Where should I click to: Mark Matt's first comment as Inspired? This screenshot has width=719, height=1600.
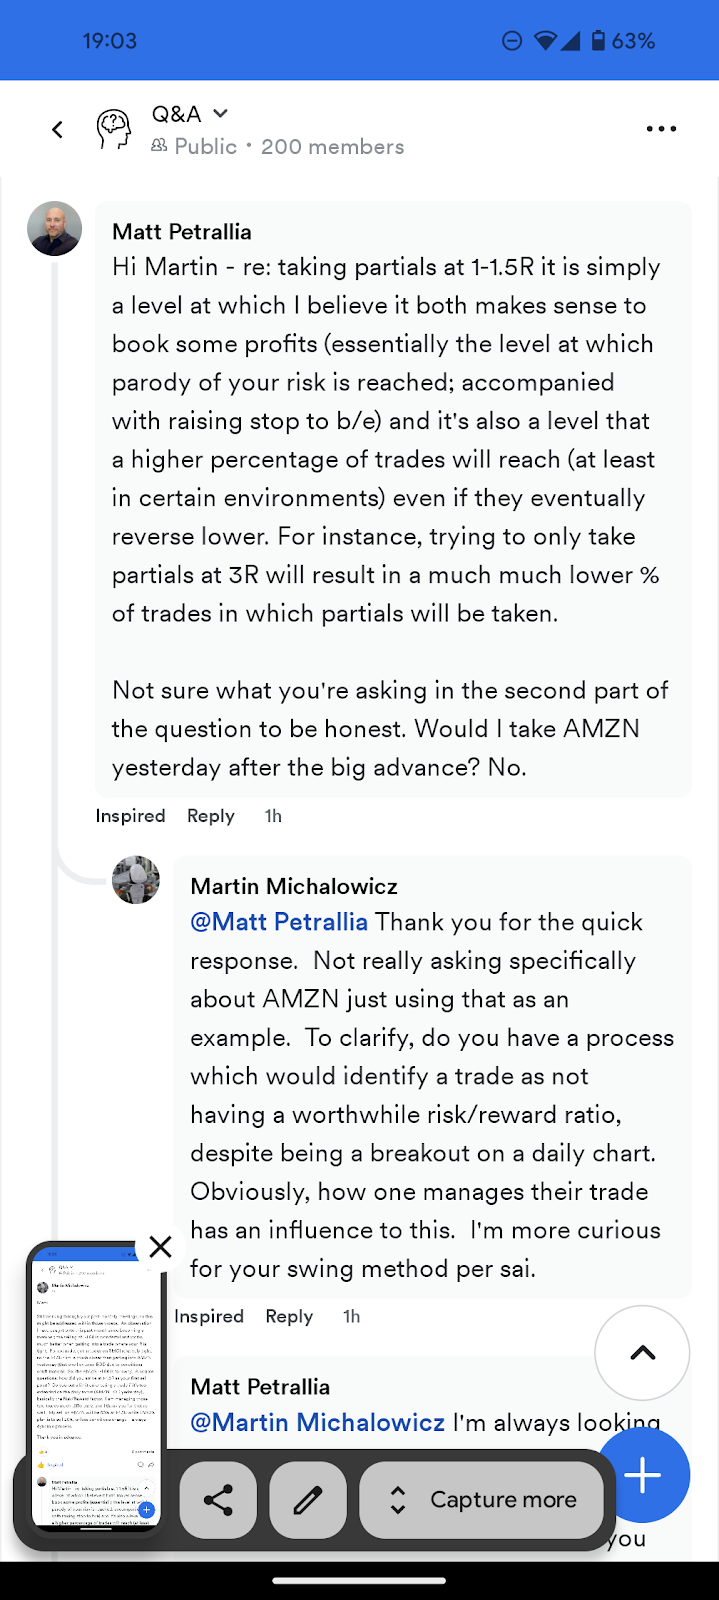pyautogui.click(x=130, y=816)
